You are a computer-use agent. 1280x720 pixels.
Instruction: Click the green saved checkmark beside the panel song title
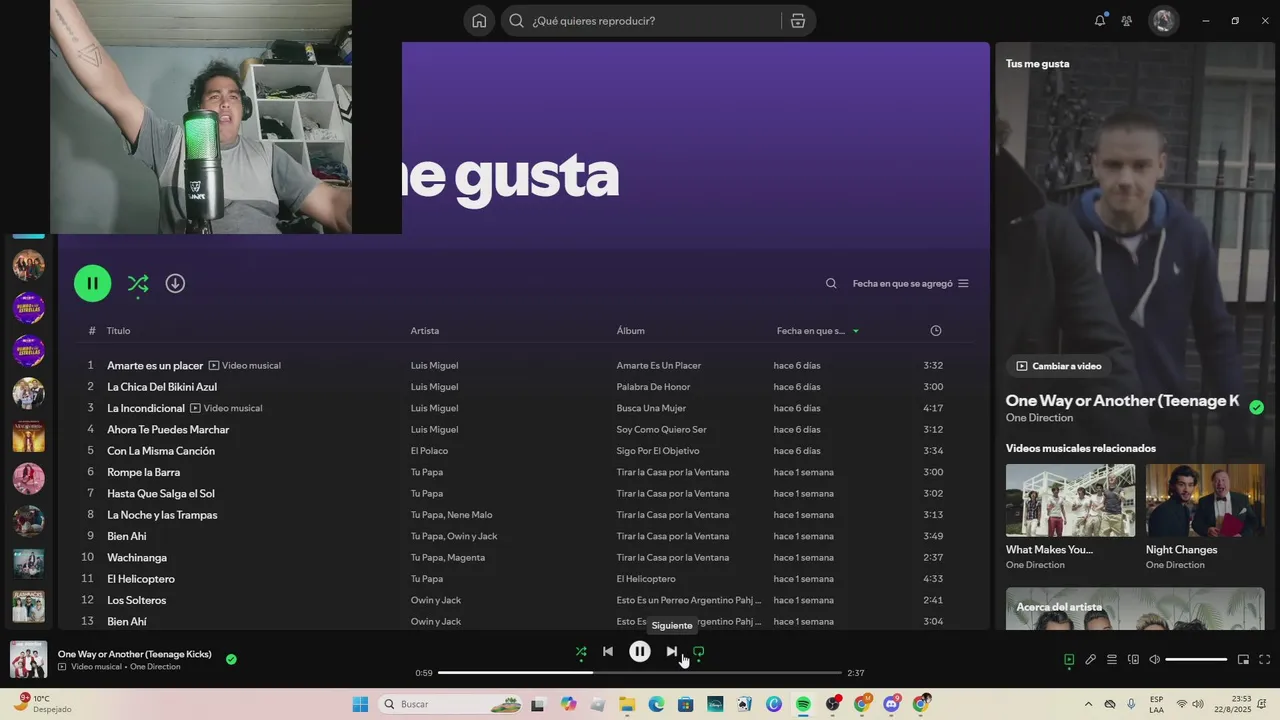[x=1257, y=407]
